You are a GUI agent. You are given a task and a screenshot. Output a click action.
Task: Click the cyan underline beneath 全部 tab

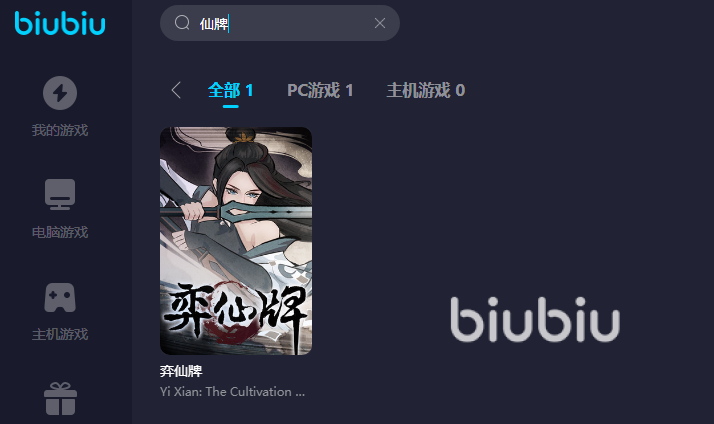[230, 107]
